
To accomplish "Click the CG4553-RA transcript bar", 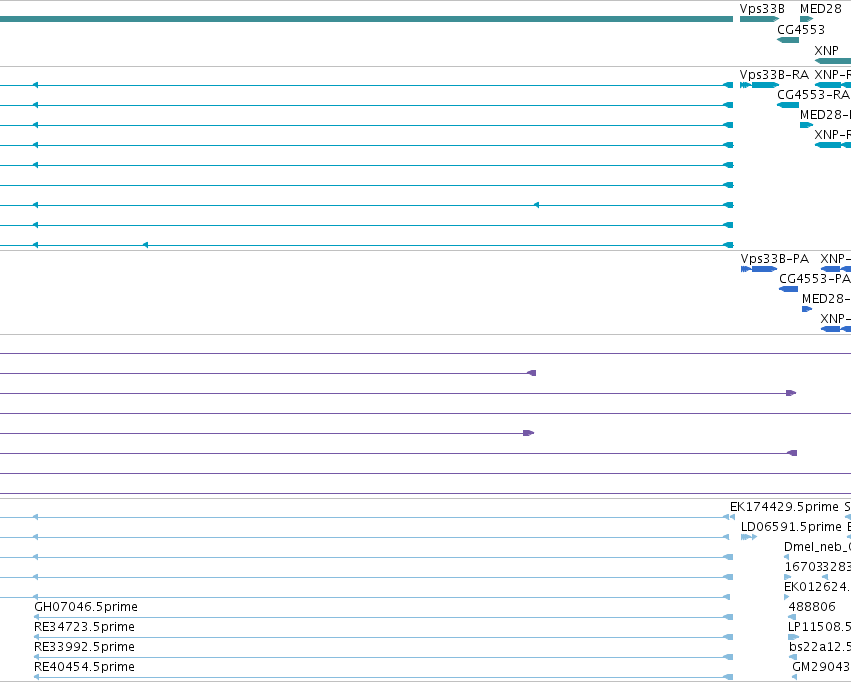I will pyautogui.click(x=788, y=105).
